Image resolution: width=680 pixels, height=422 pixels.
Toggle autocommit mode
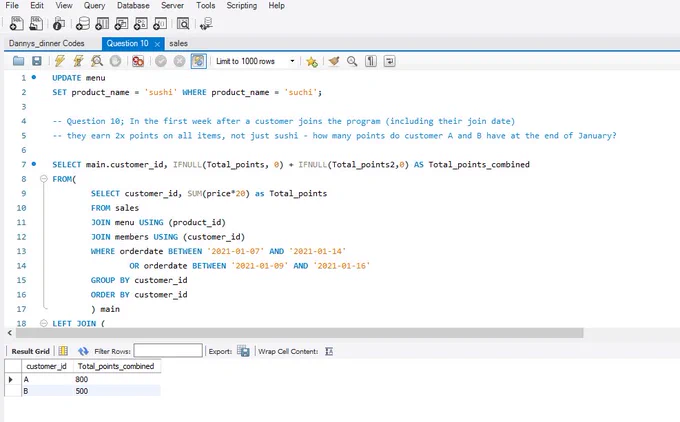point(198,61)
